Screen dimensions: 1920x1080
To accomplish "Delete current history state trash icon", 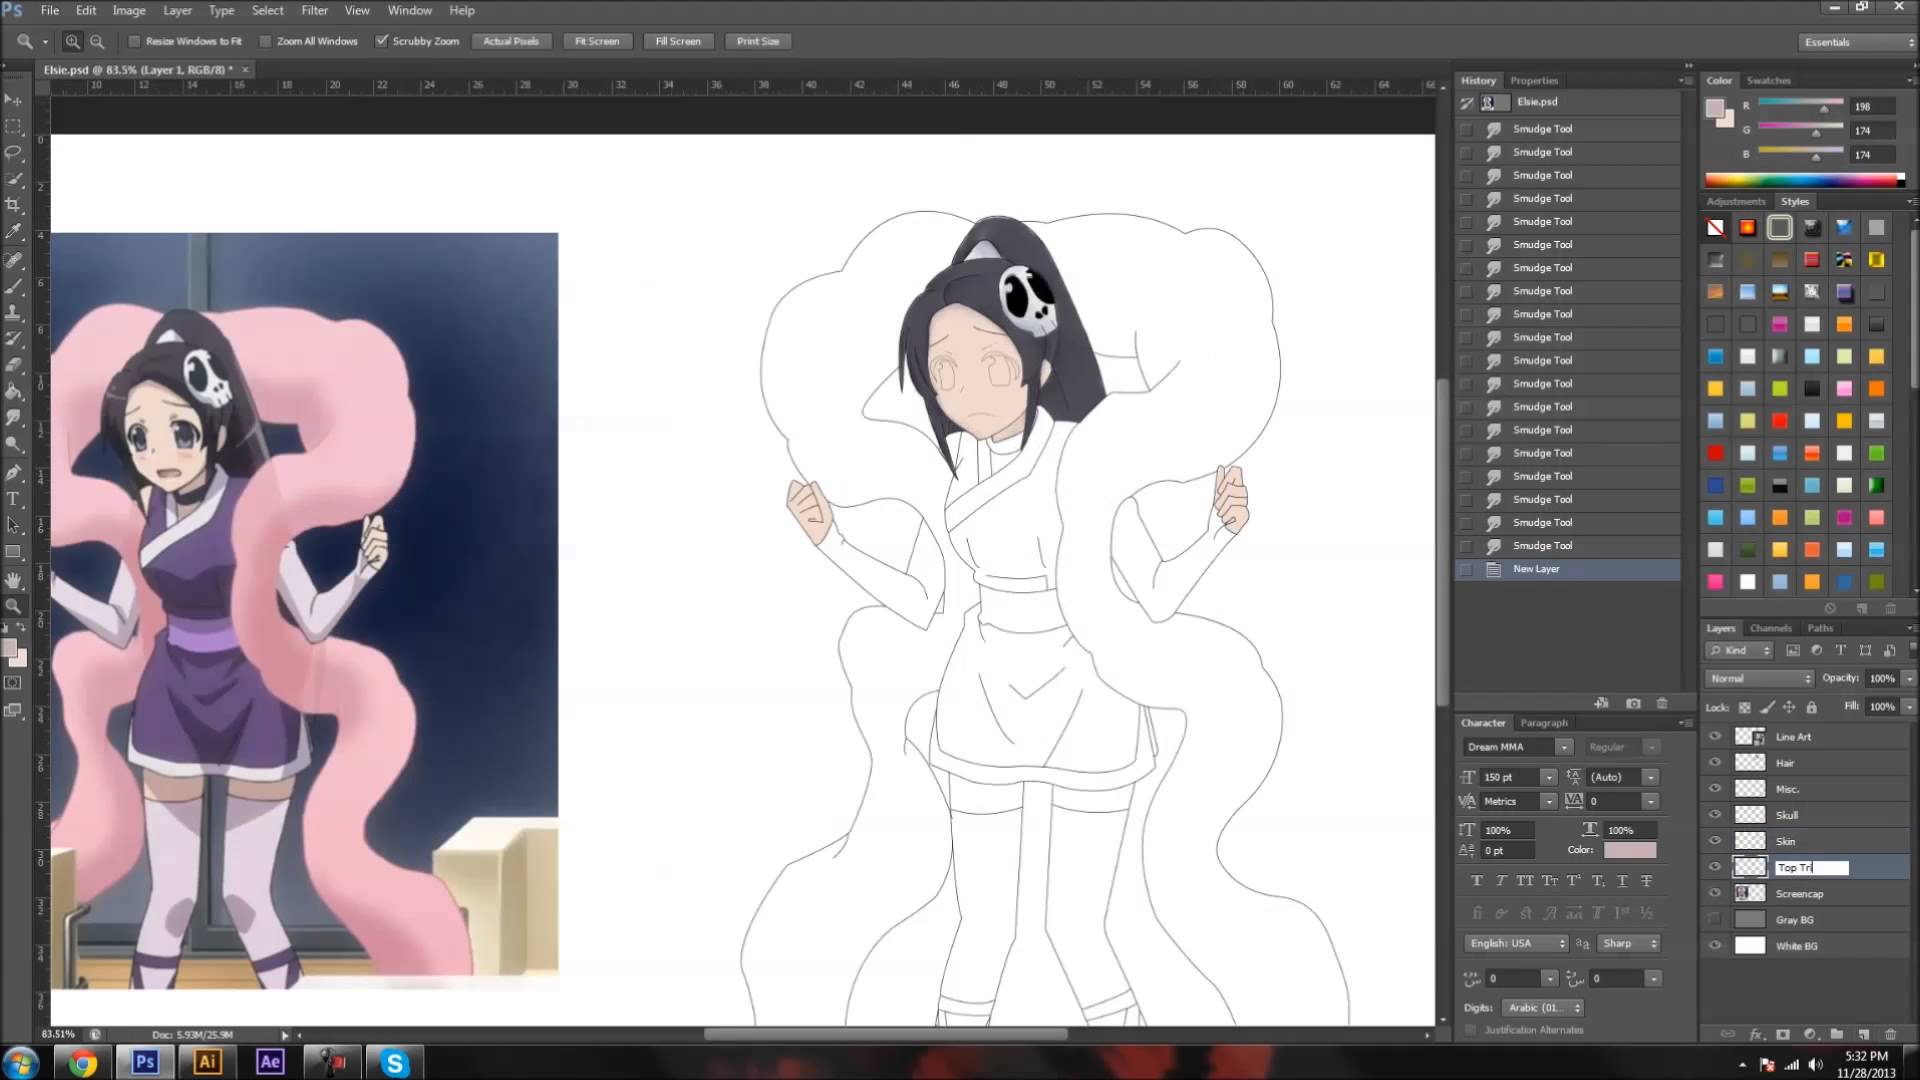I will point(1662,703).
